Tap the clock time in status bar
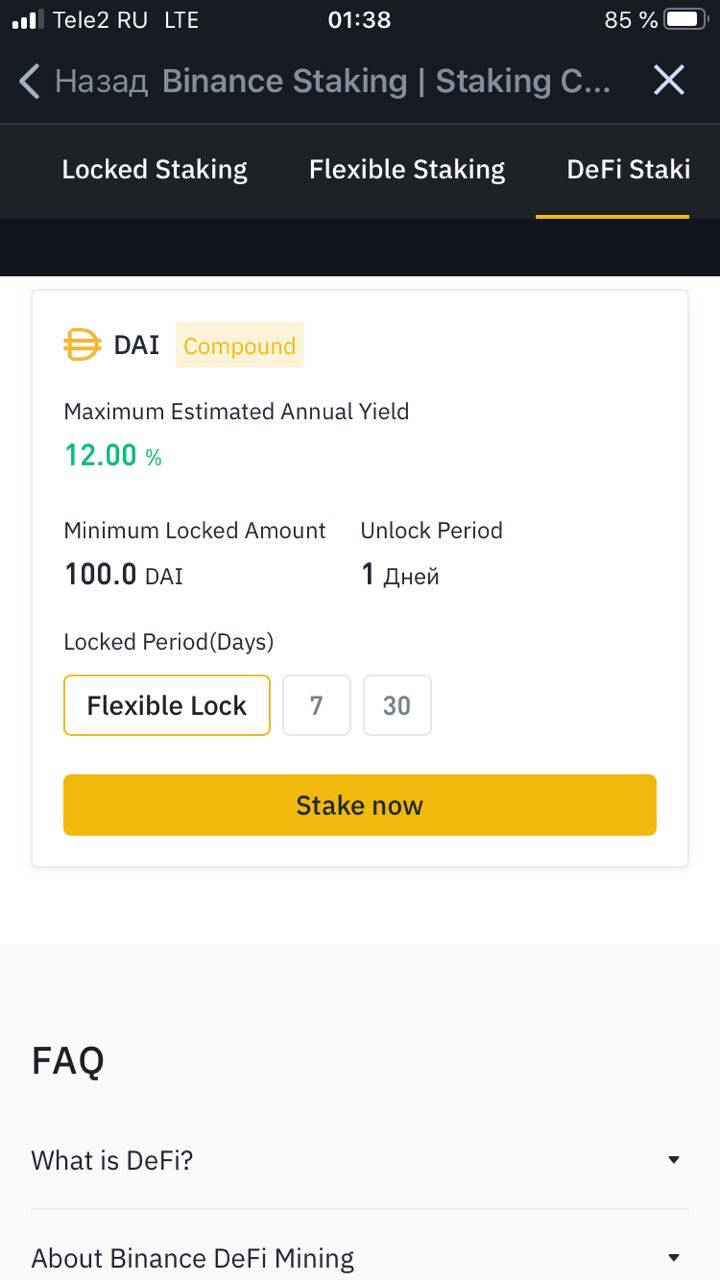 pos(359,20)
